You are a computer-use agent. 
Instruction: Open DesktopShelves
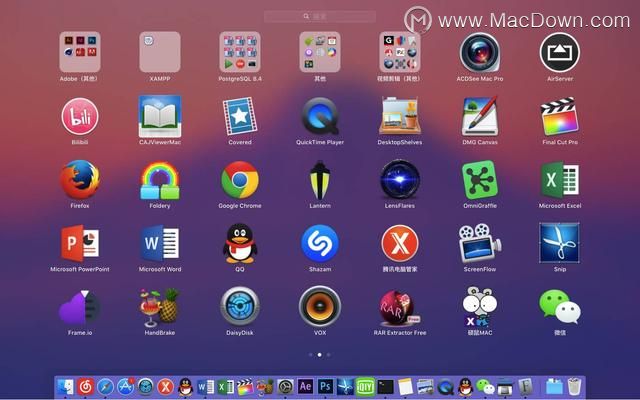click(x=400, y=116)
